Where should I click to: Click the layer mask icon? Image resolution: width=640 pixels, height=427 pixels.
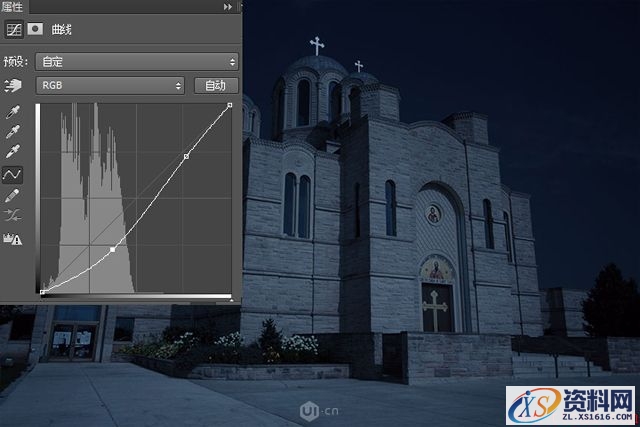[33, 30]
